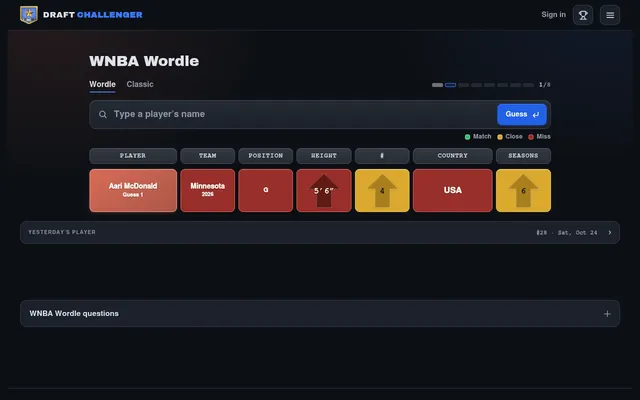This screenshot has width=640, height=400.
Task: Click the Draft Challenger shield logo
Action: [x=29, y=15]
